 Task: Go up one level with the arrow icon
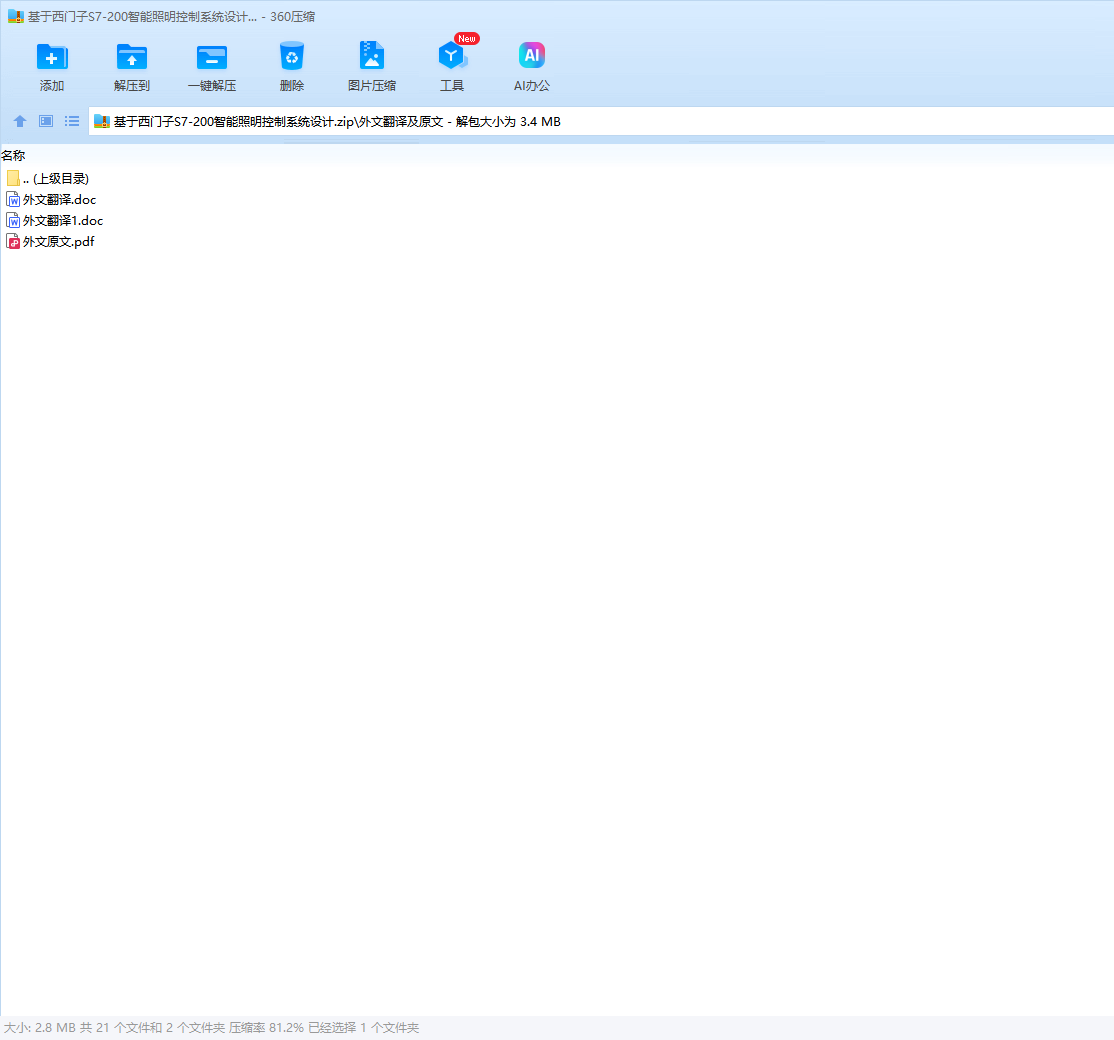point(20,121)
